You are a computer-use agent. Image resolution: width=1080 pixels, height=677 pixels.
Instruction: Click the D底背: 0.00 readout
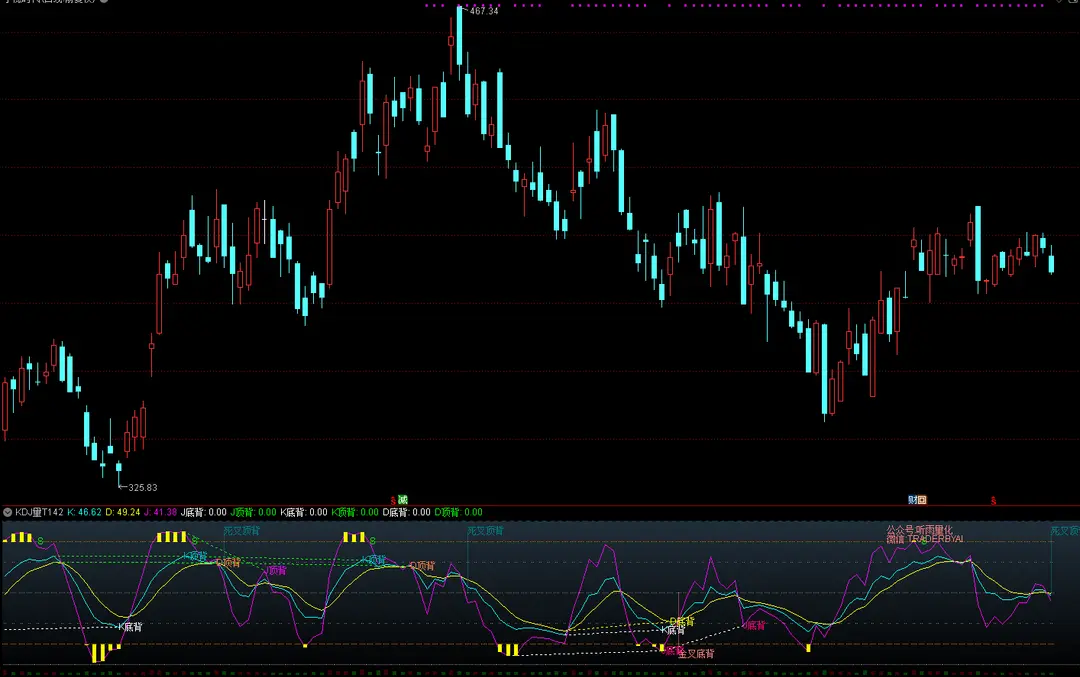(406, 512)
